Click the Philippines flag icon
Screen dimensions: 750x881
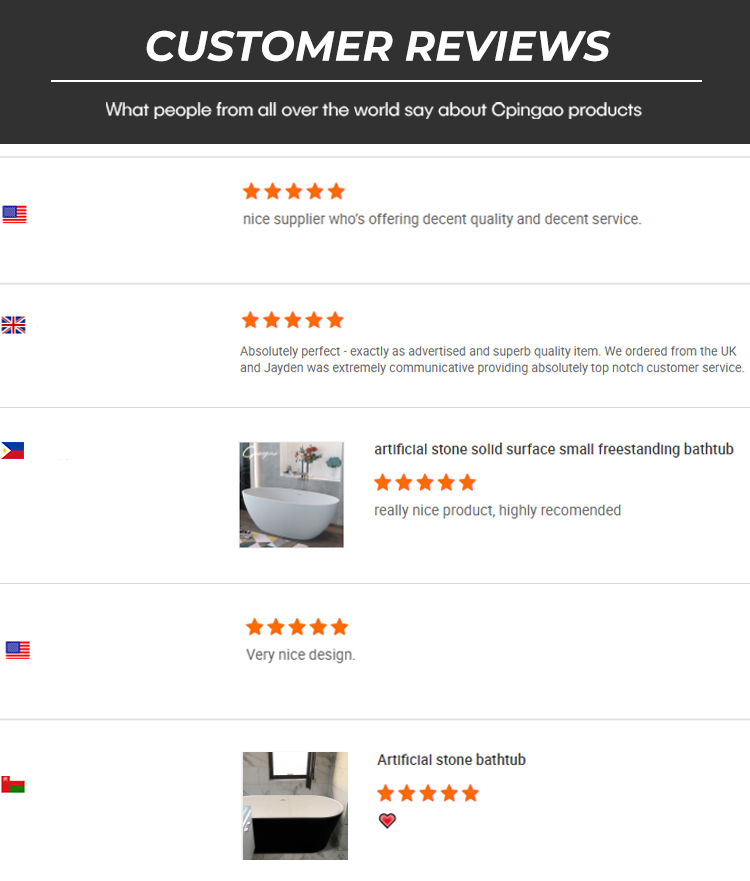coord(13,451)
